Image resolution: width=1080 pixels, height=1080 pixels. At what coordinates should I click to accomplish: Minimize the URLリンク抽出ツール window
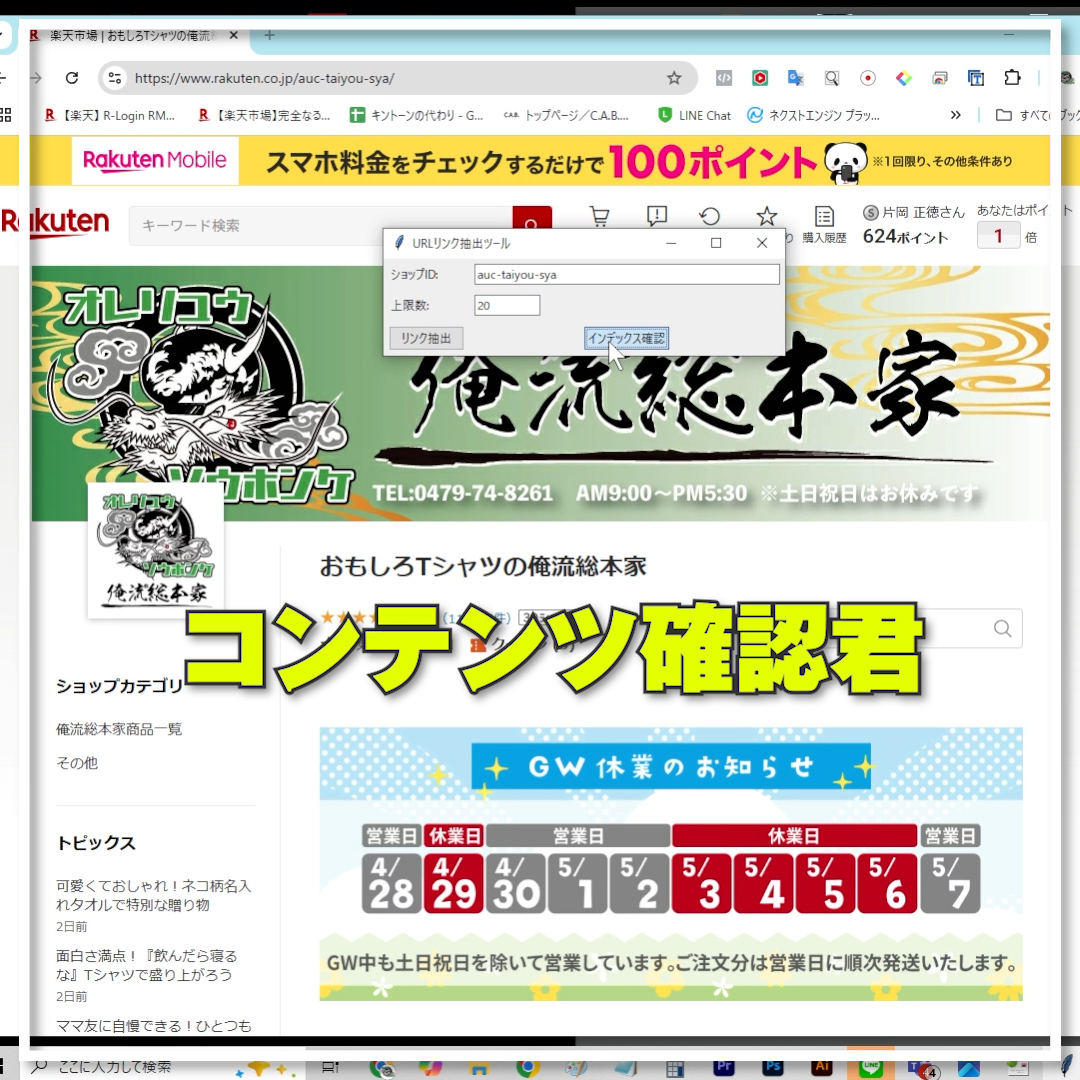[x=671, y=243]
